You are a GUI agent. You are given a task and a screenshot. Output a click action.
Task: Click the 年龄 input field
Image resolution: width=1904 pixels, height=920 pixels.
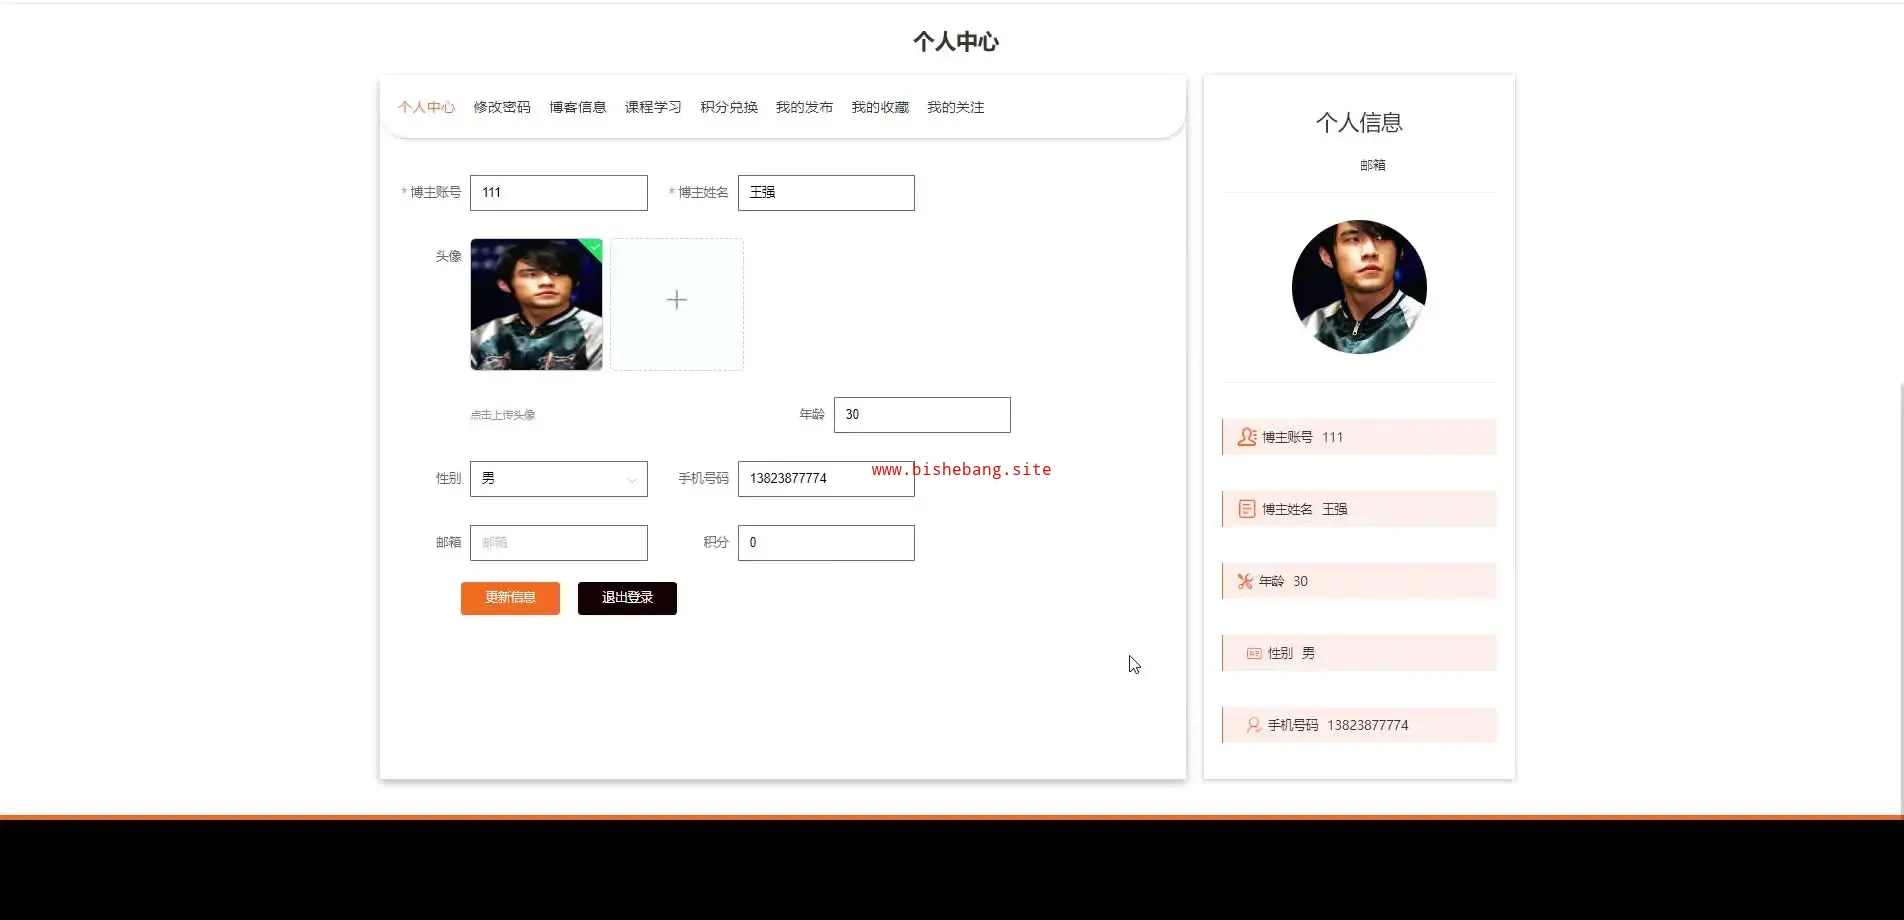[922, 415]
